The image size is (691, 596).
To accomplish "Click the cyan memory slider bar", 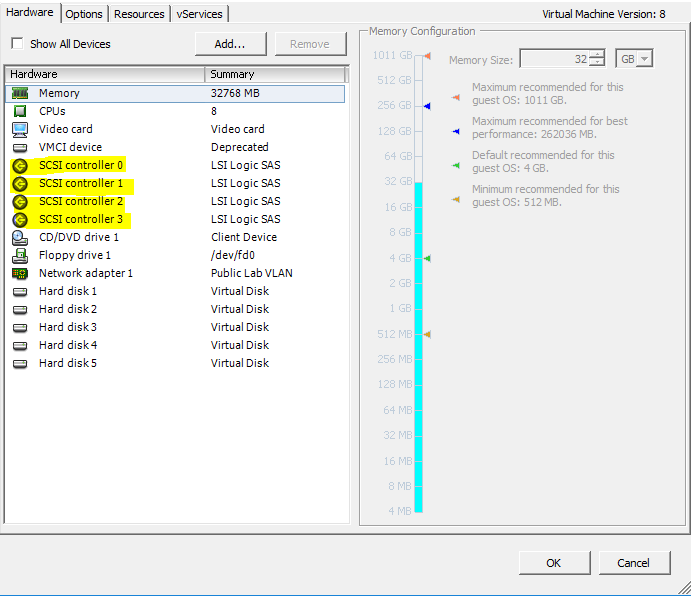I will [x=418, y=347].
